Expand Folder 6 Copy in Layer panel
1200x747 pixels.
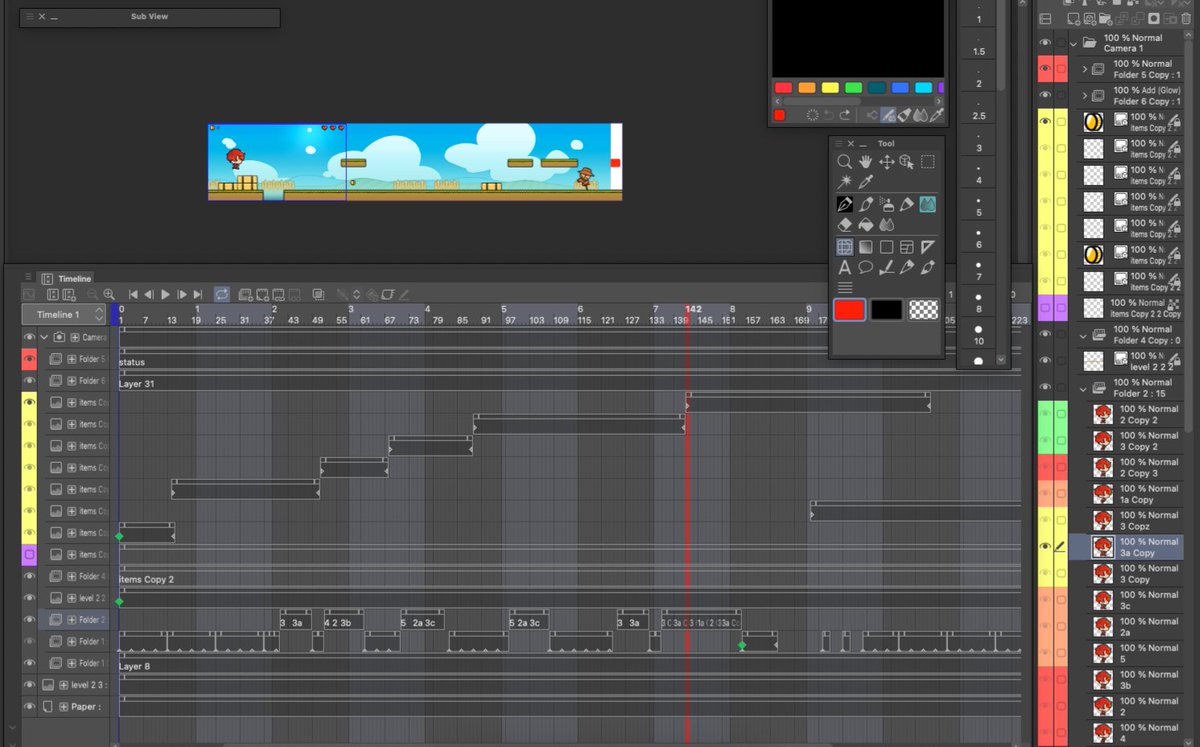[1085, 96]
